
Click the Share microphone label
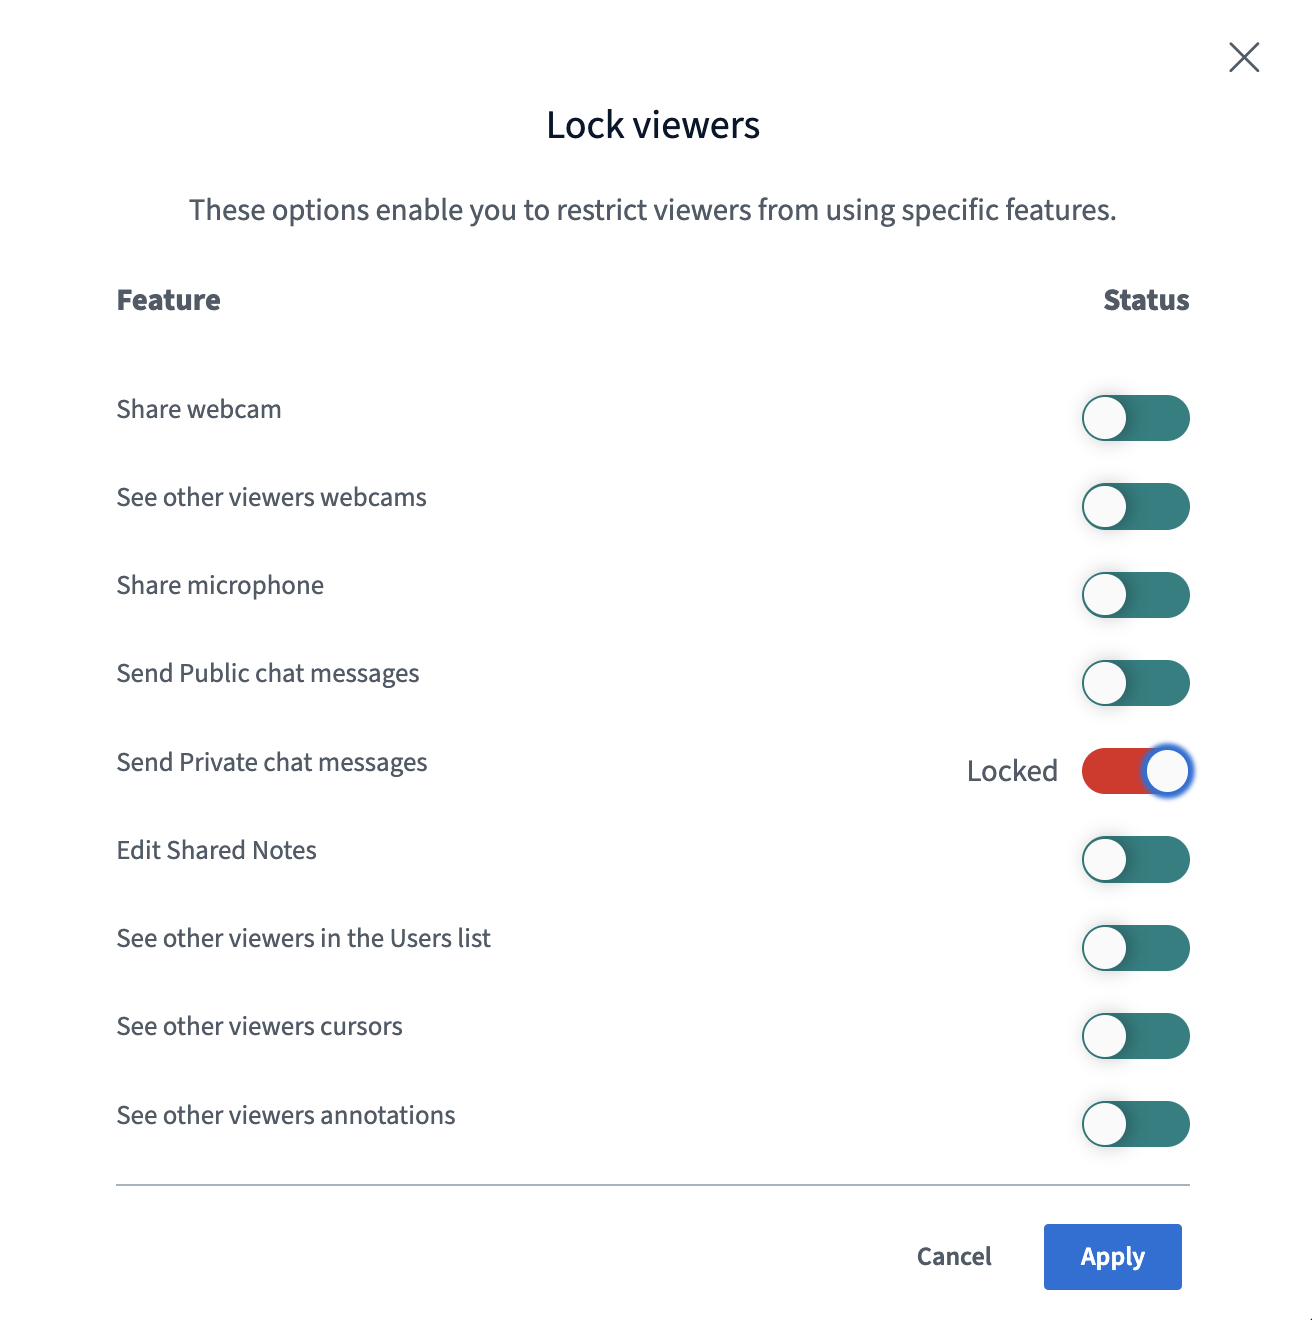click(x=220, y=586)
